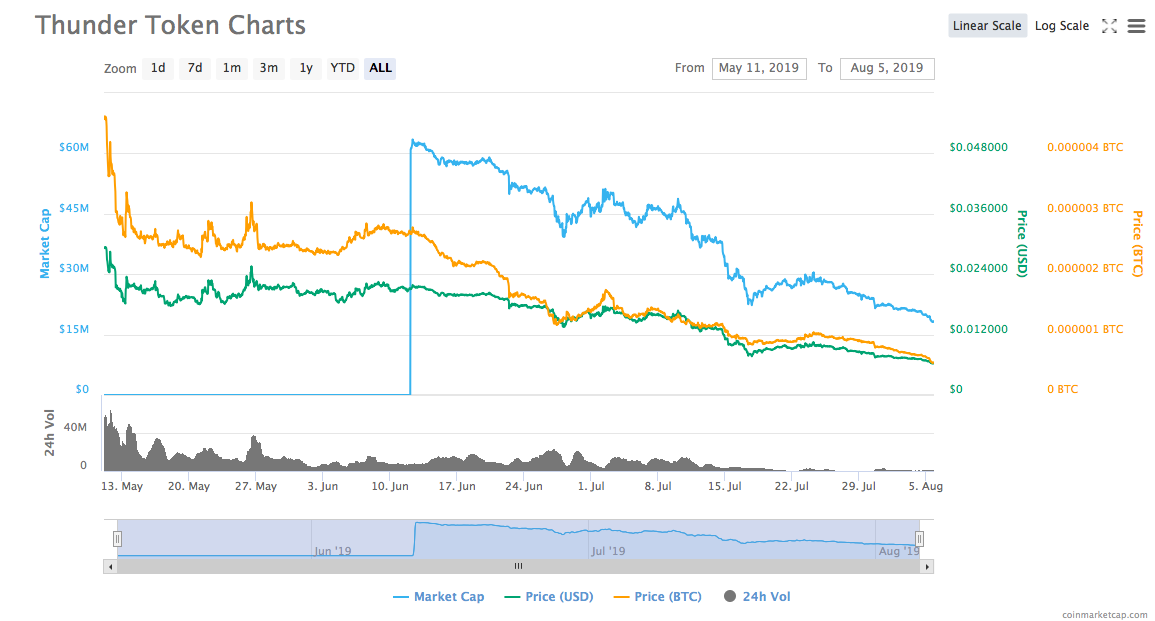
Task: Click the From date field
Action: pos(759,69)
